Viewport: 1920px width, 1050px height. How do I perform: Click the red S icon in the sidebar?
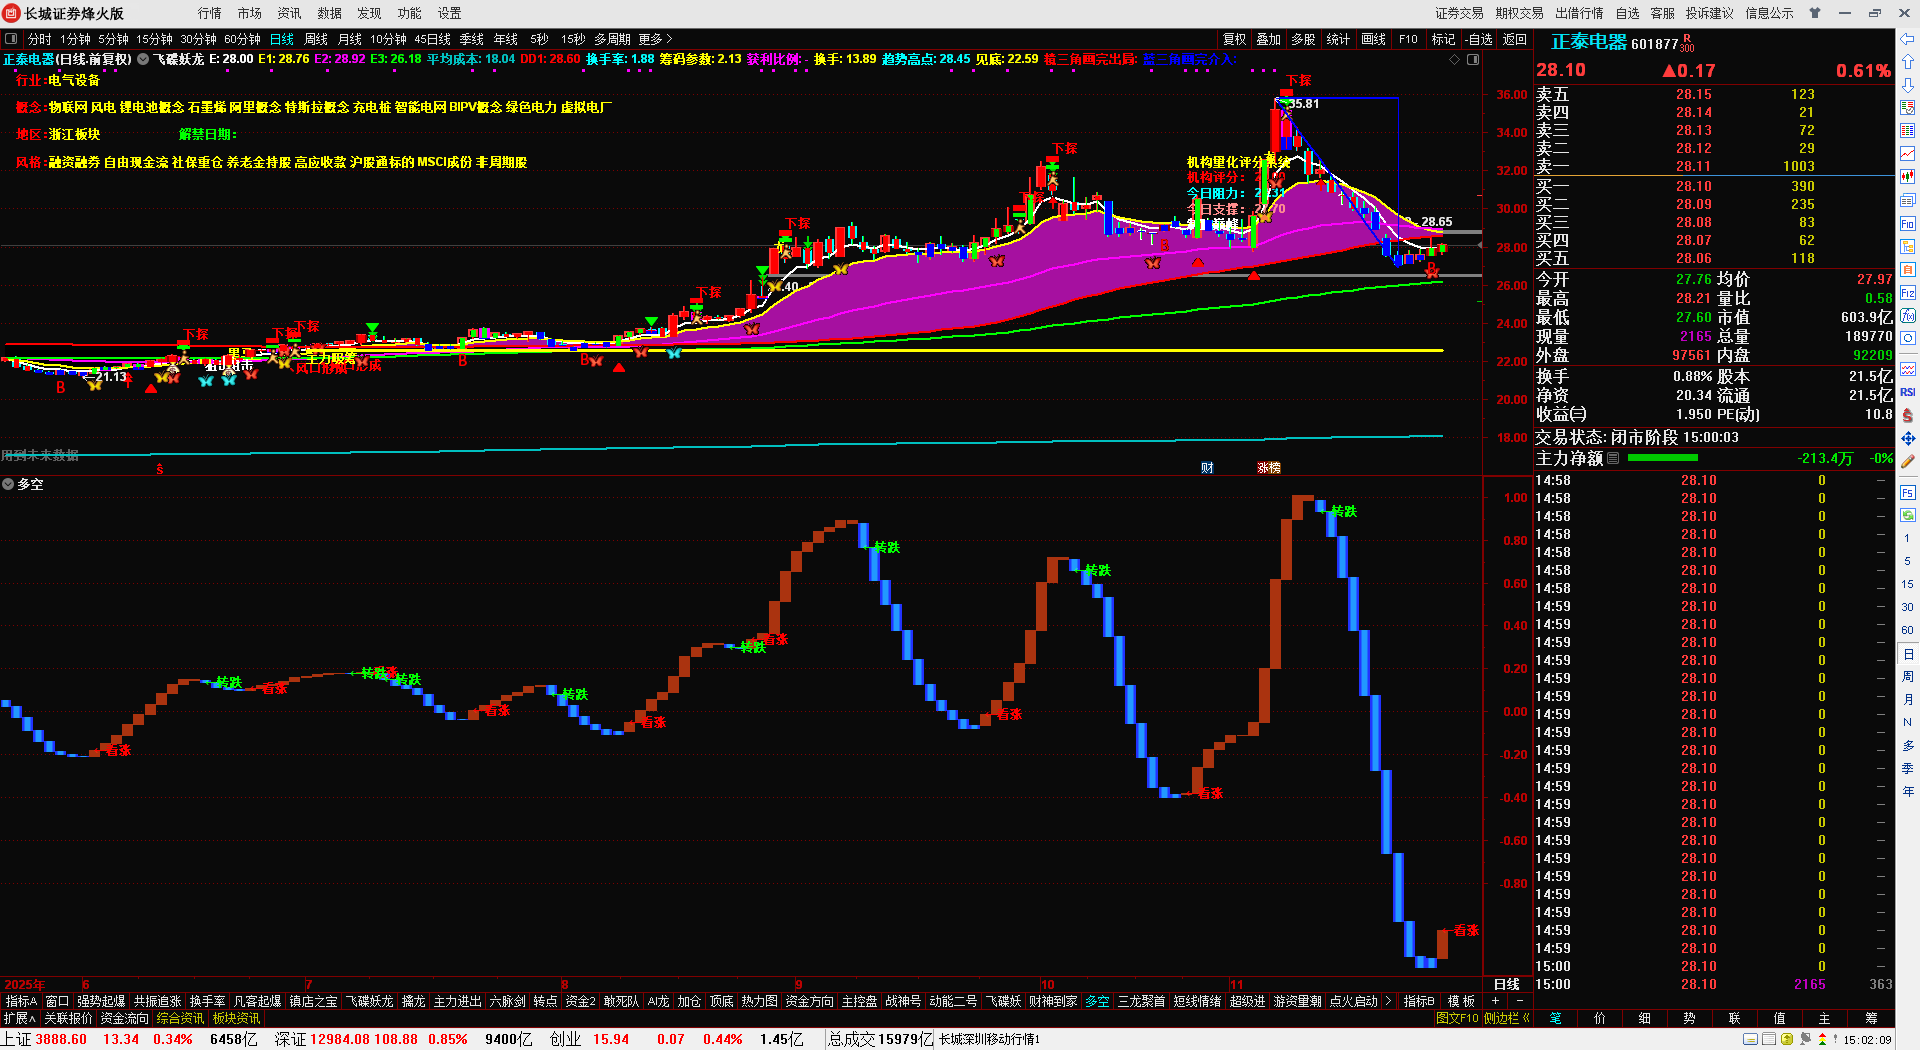[x=1907, y=414]
